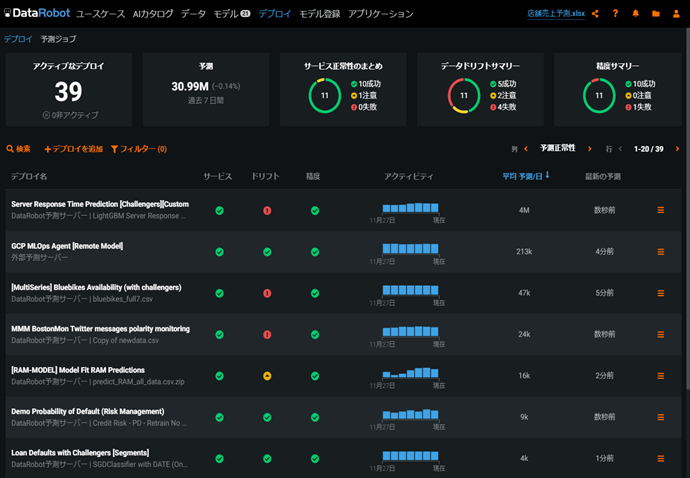
Task: Click activity chart for Server Response Time row
Action: pyautogui.click(x=410, y=208)
